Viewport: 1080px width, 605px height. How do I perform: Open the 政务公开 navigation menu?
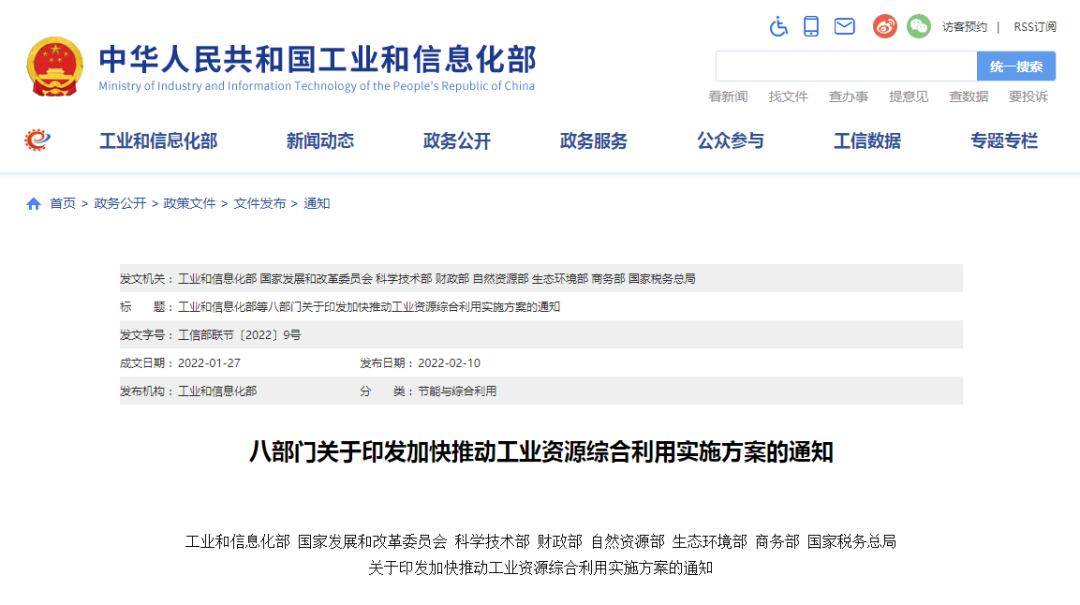[456, 141]
